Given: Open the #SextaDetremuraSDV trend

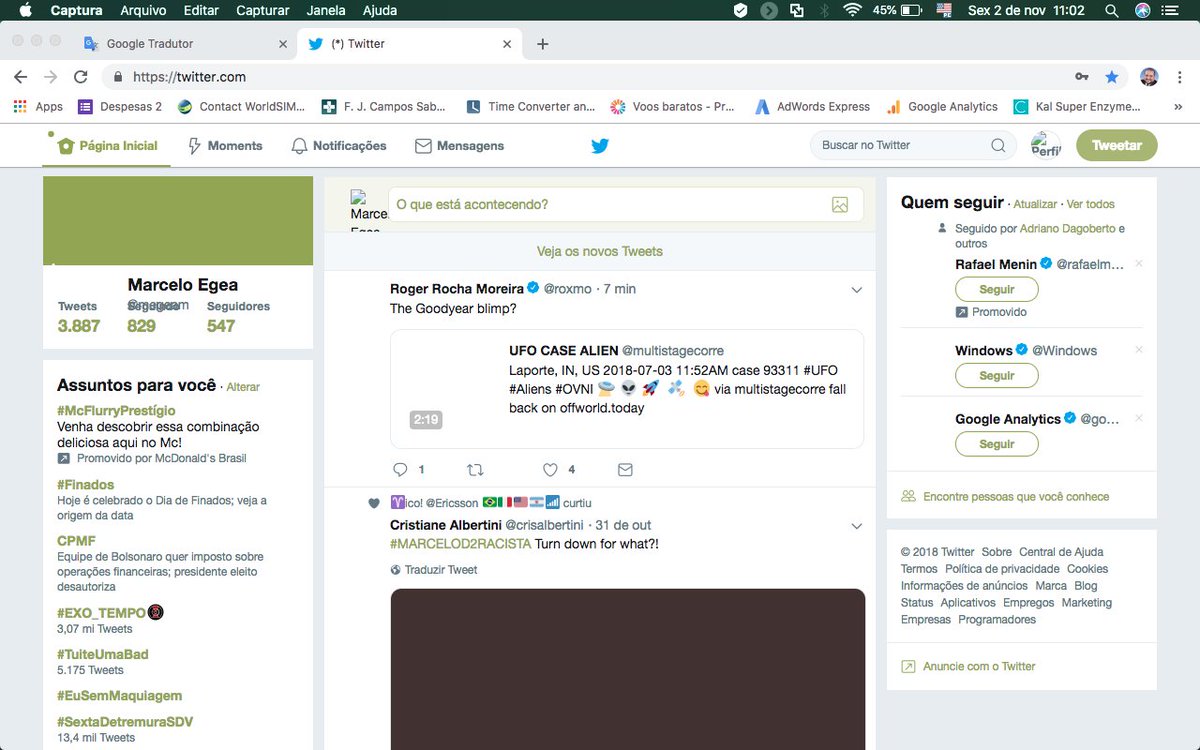Looking at the screenshot, I should point(125,721).
